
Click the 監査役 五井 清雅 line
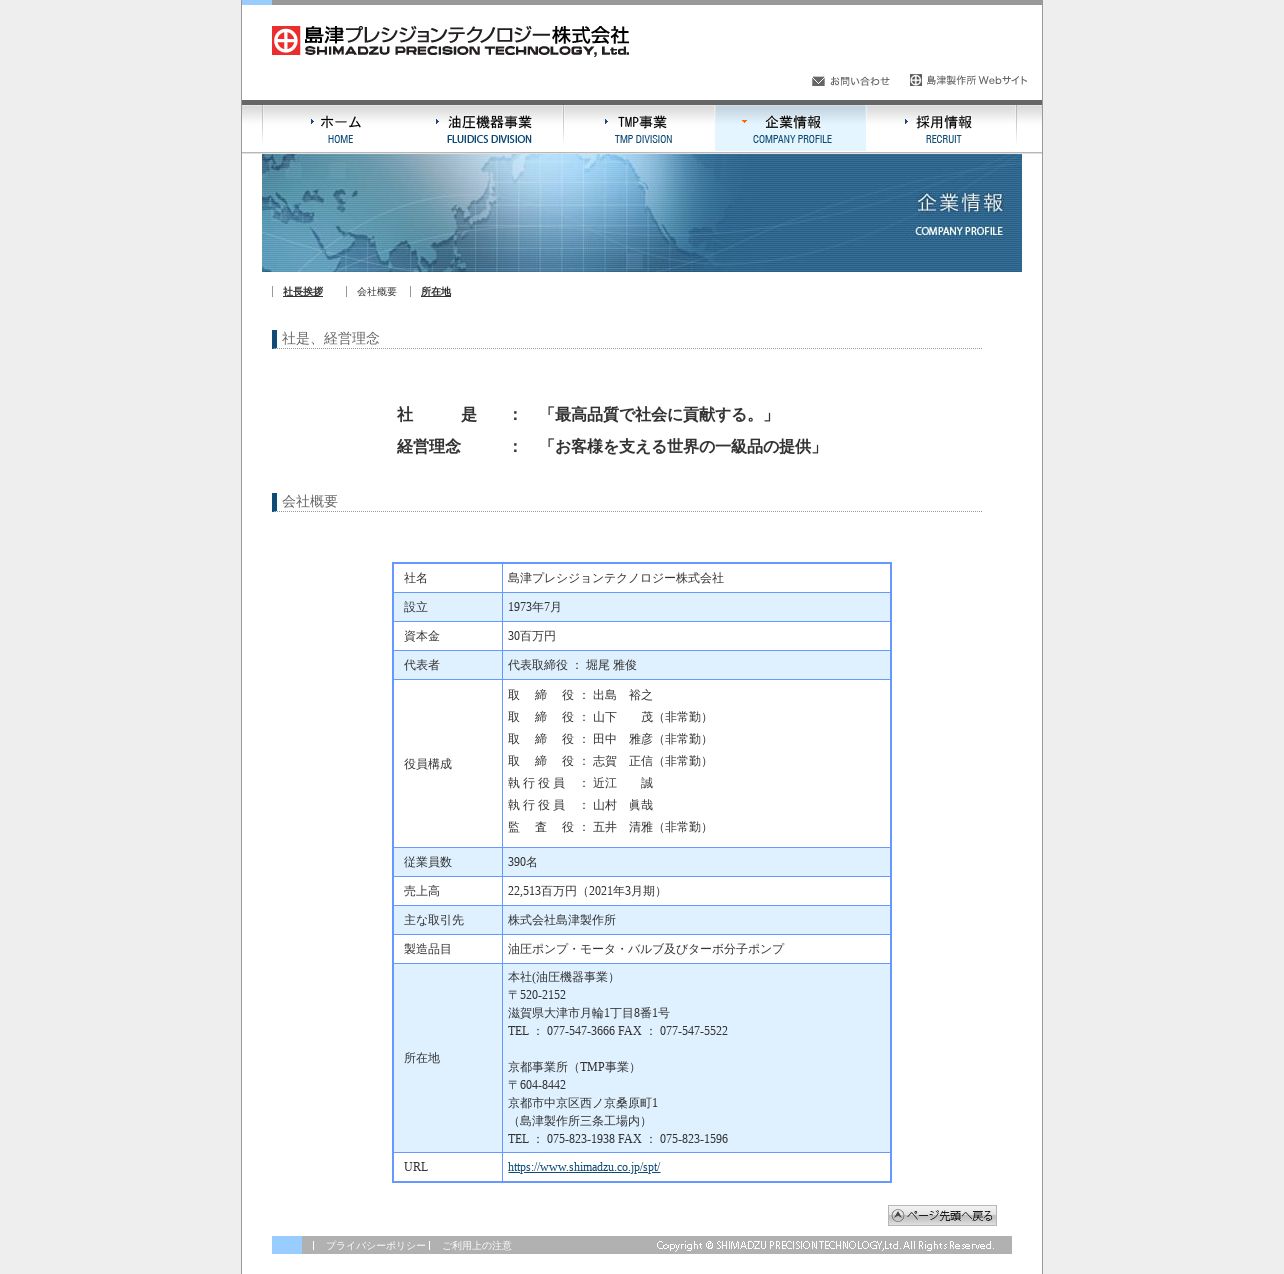pos(610,827)
